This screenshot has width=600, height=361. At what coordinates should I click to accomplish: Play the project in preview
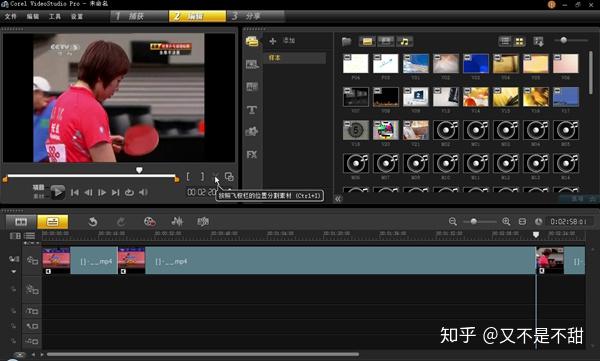point(58,192)
